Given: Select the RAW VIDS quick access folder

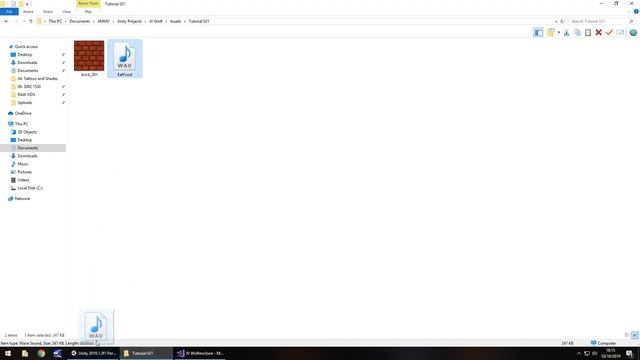Looking at the screenshot, I should point(26,95).
